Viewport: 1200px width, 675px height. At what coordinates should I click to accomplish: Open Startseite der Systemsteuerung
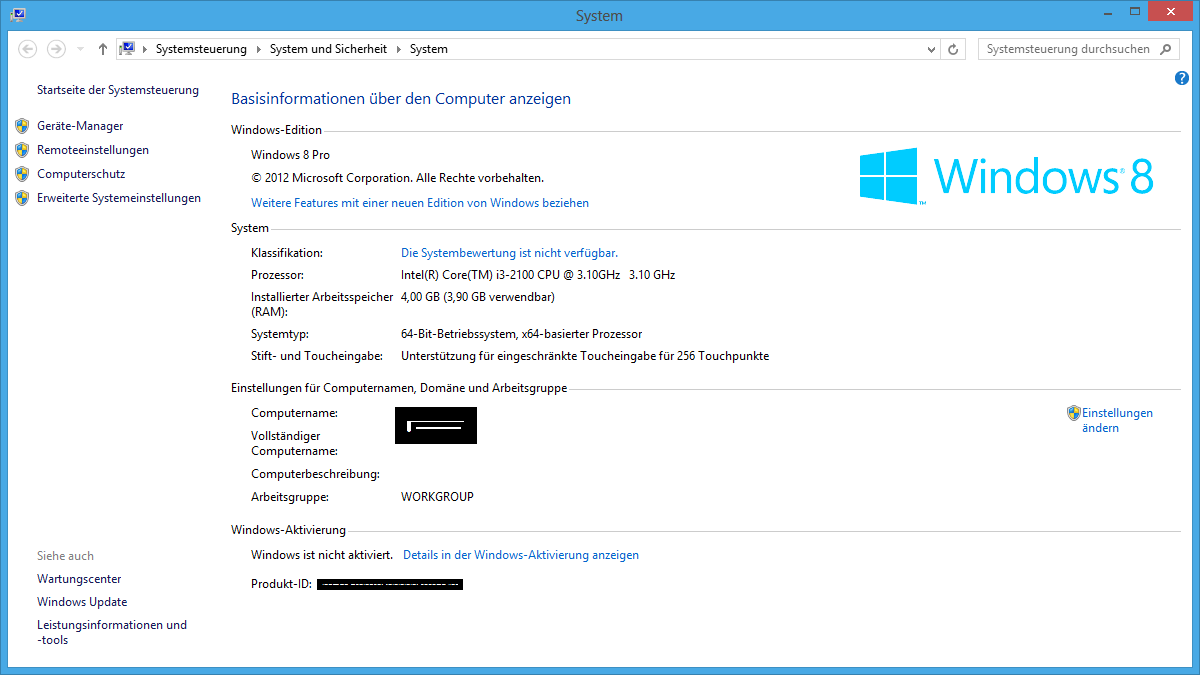point(118,90)
